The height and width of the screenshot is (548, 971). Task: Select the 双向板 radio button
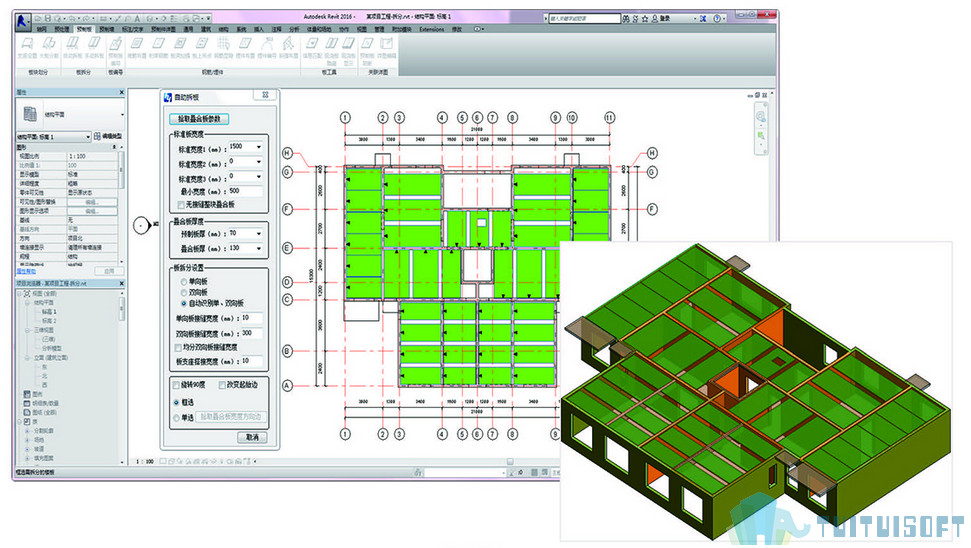[183, 292]
